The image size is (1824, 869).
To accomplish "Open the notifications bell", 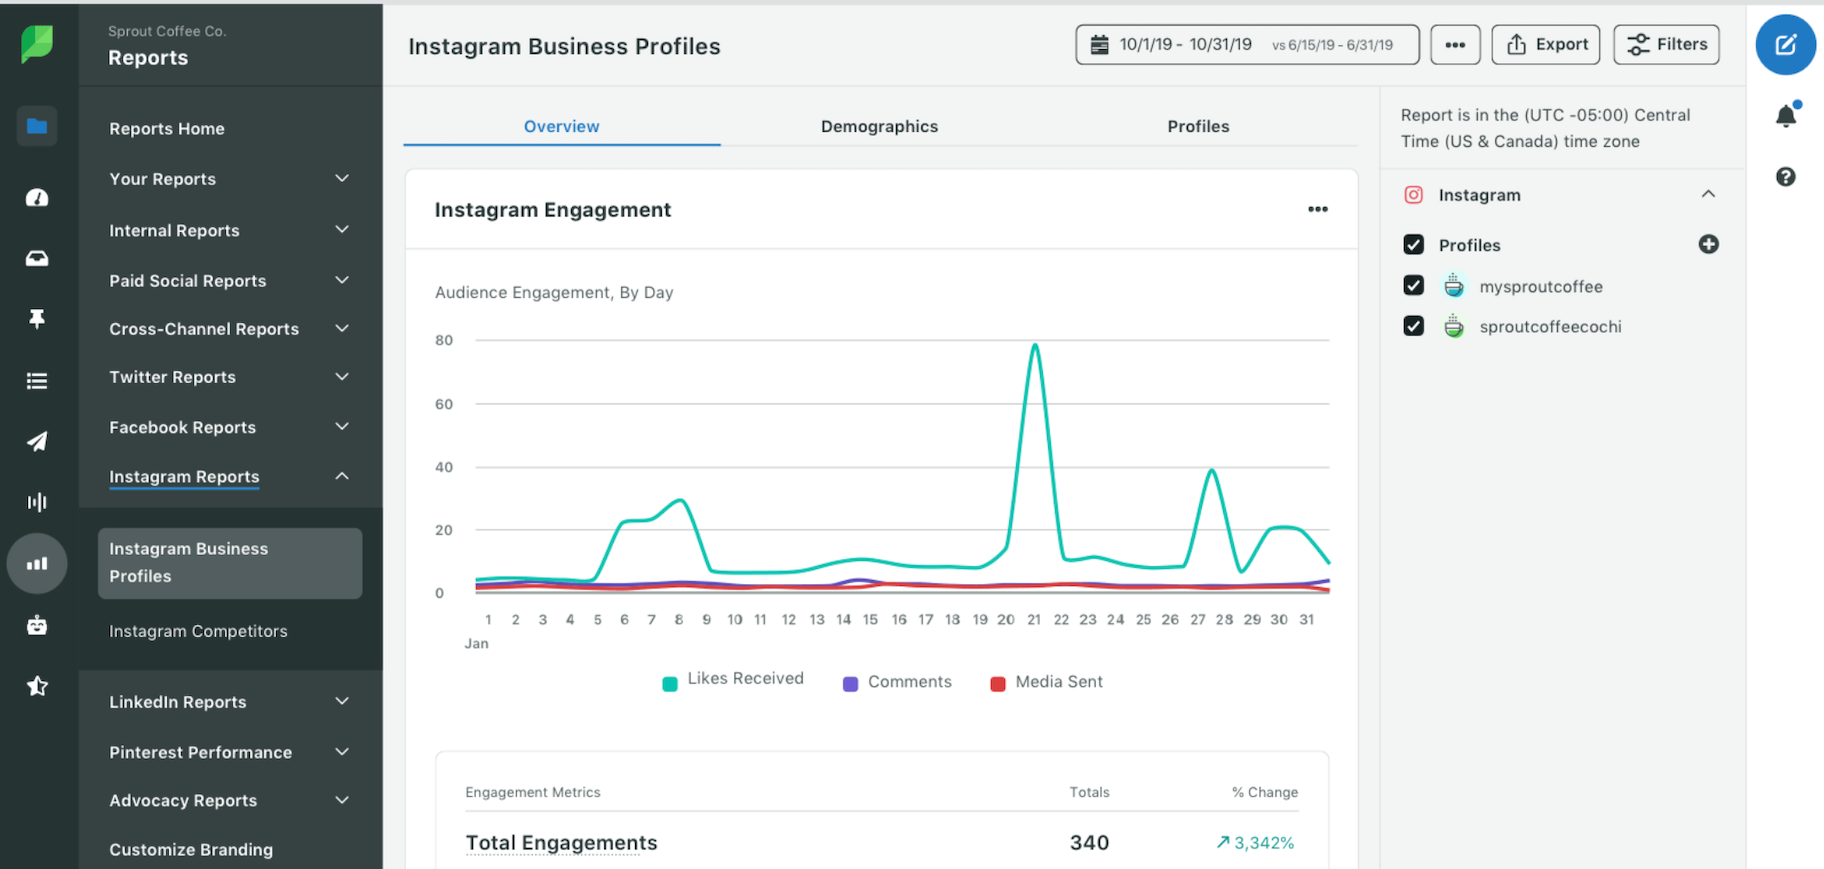I will click(x=1786, y=115).
